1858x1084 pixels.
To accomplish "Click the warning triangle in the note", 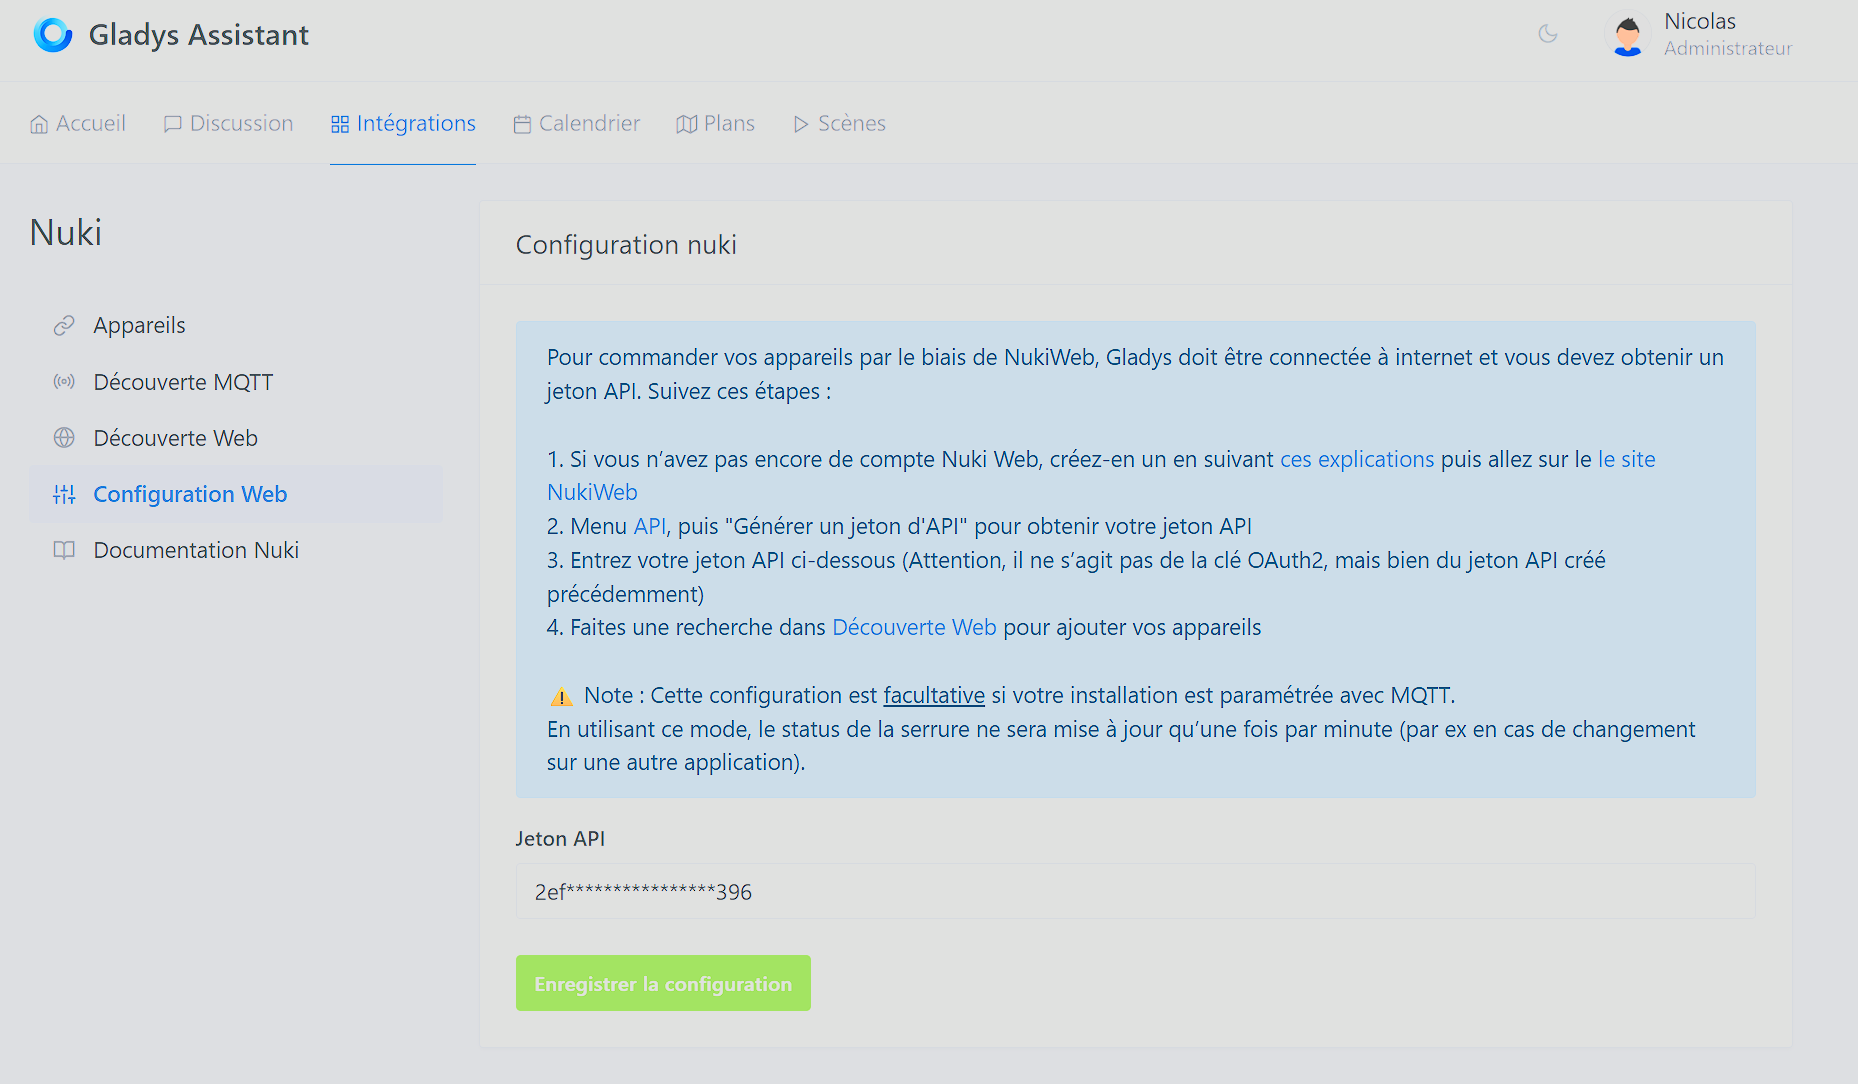I will pos(560,695).
